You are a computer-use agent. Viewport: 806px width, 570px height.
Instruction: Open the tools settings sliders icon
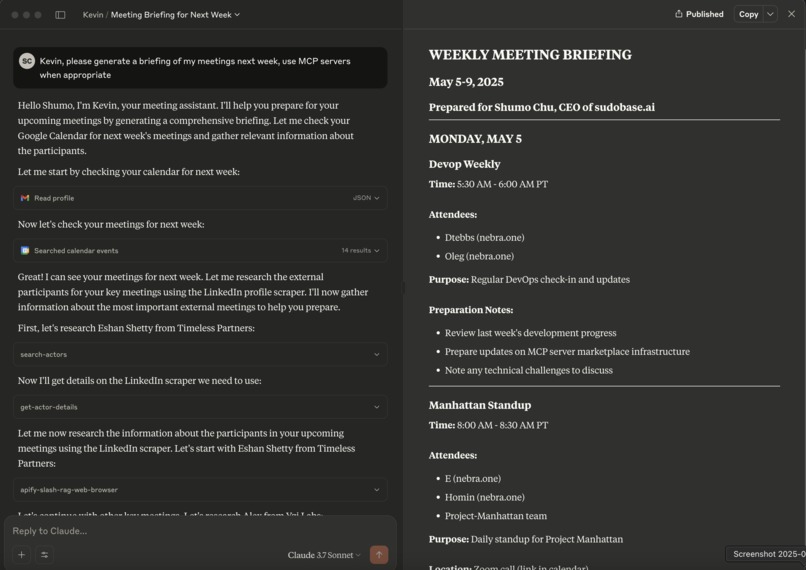[x=45, y=555]
